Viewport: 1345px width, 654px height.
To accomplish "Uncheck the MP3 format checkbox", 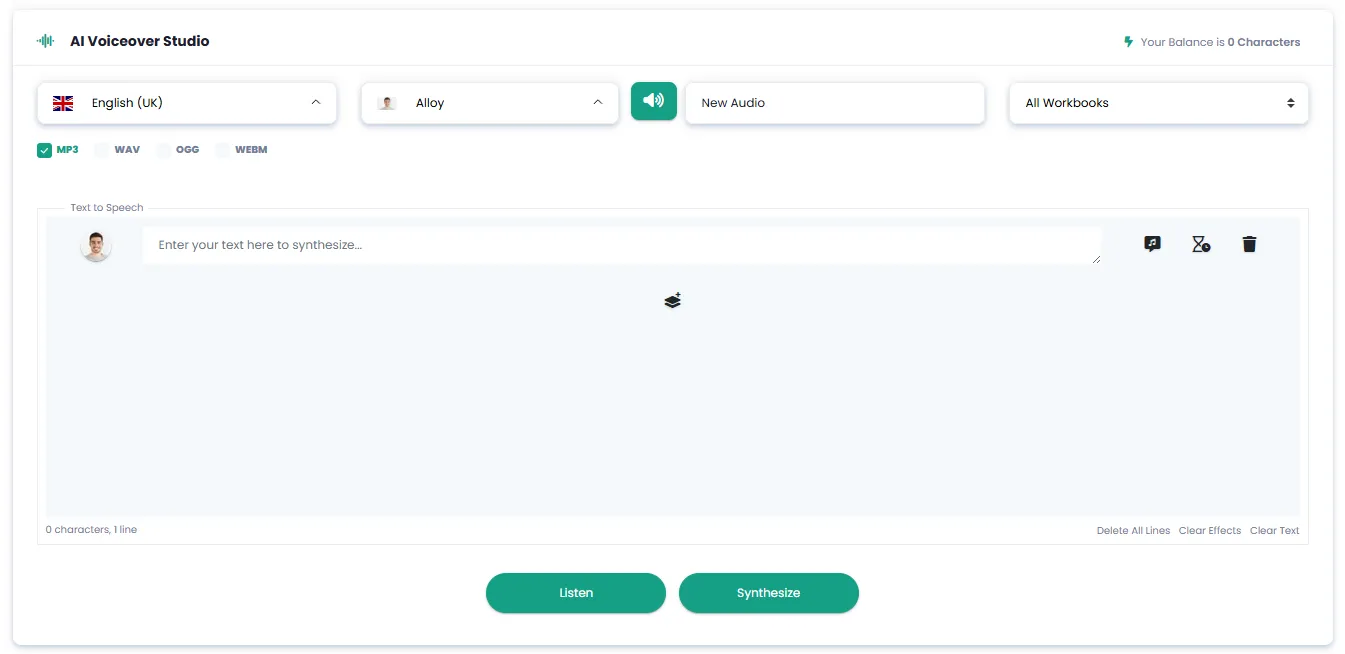I will click(x=45, y=150).
